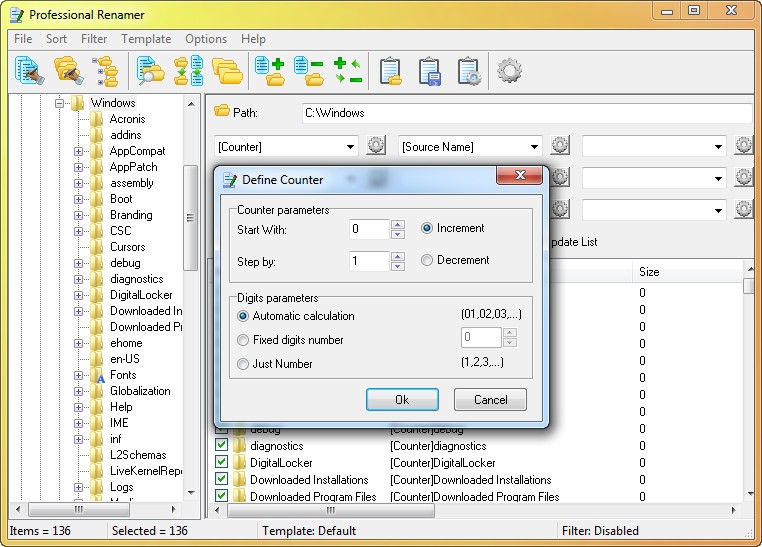Screen dimensions: 762x547
Task: Click the rename files toolbar icon
Action: coord(29,71)
